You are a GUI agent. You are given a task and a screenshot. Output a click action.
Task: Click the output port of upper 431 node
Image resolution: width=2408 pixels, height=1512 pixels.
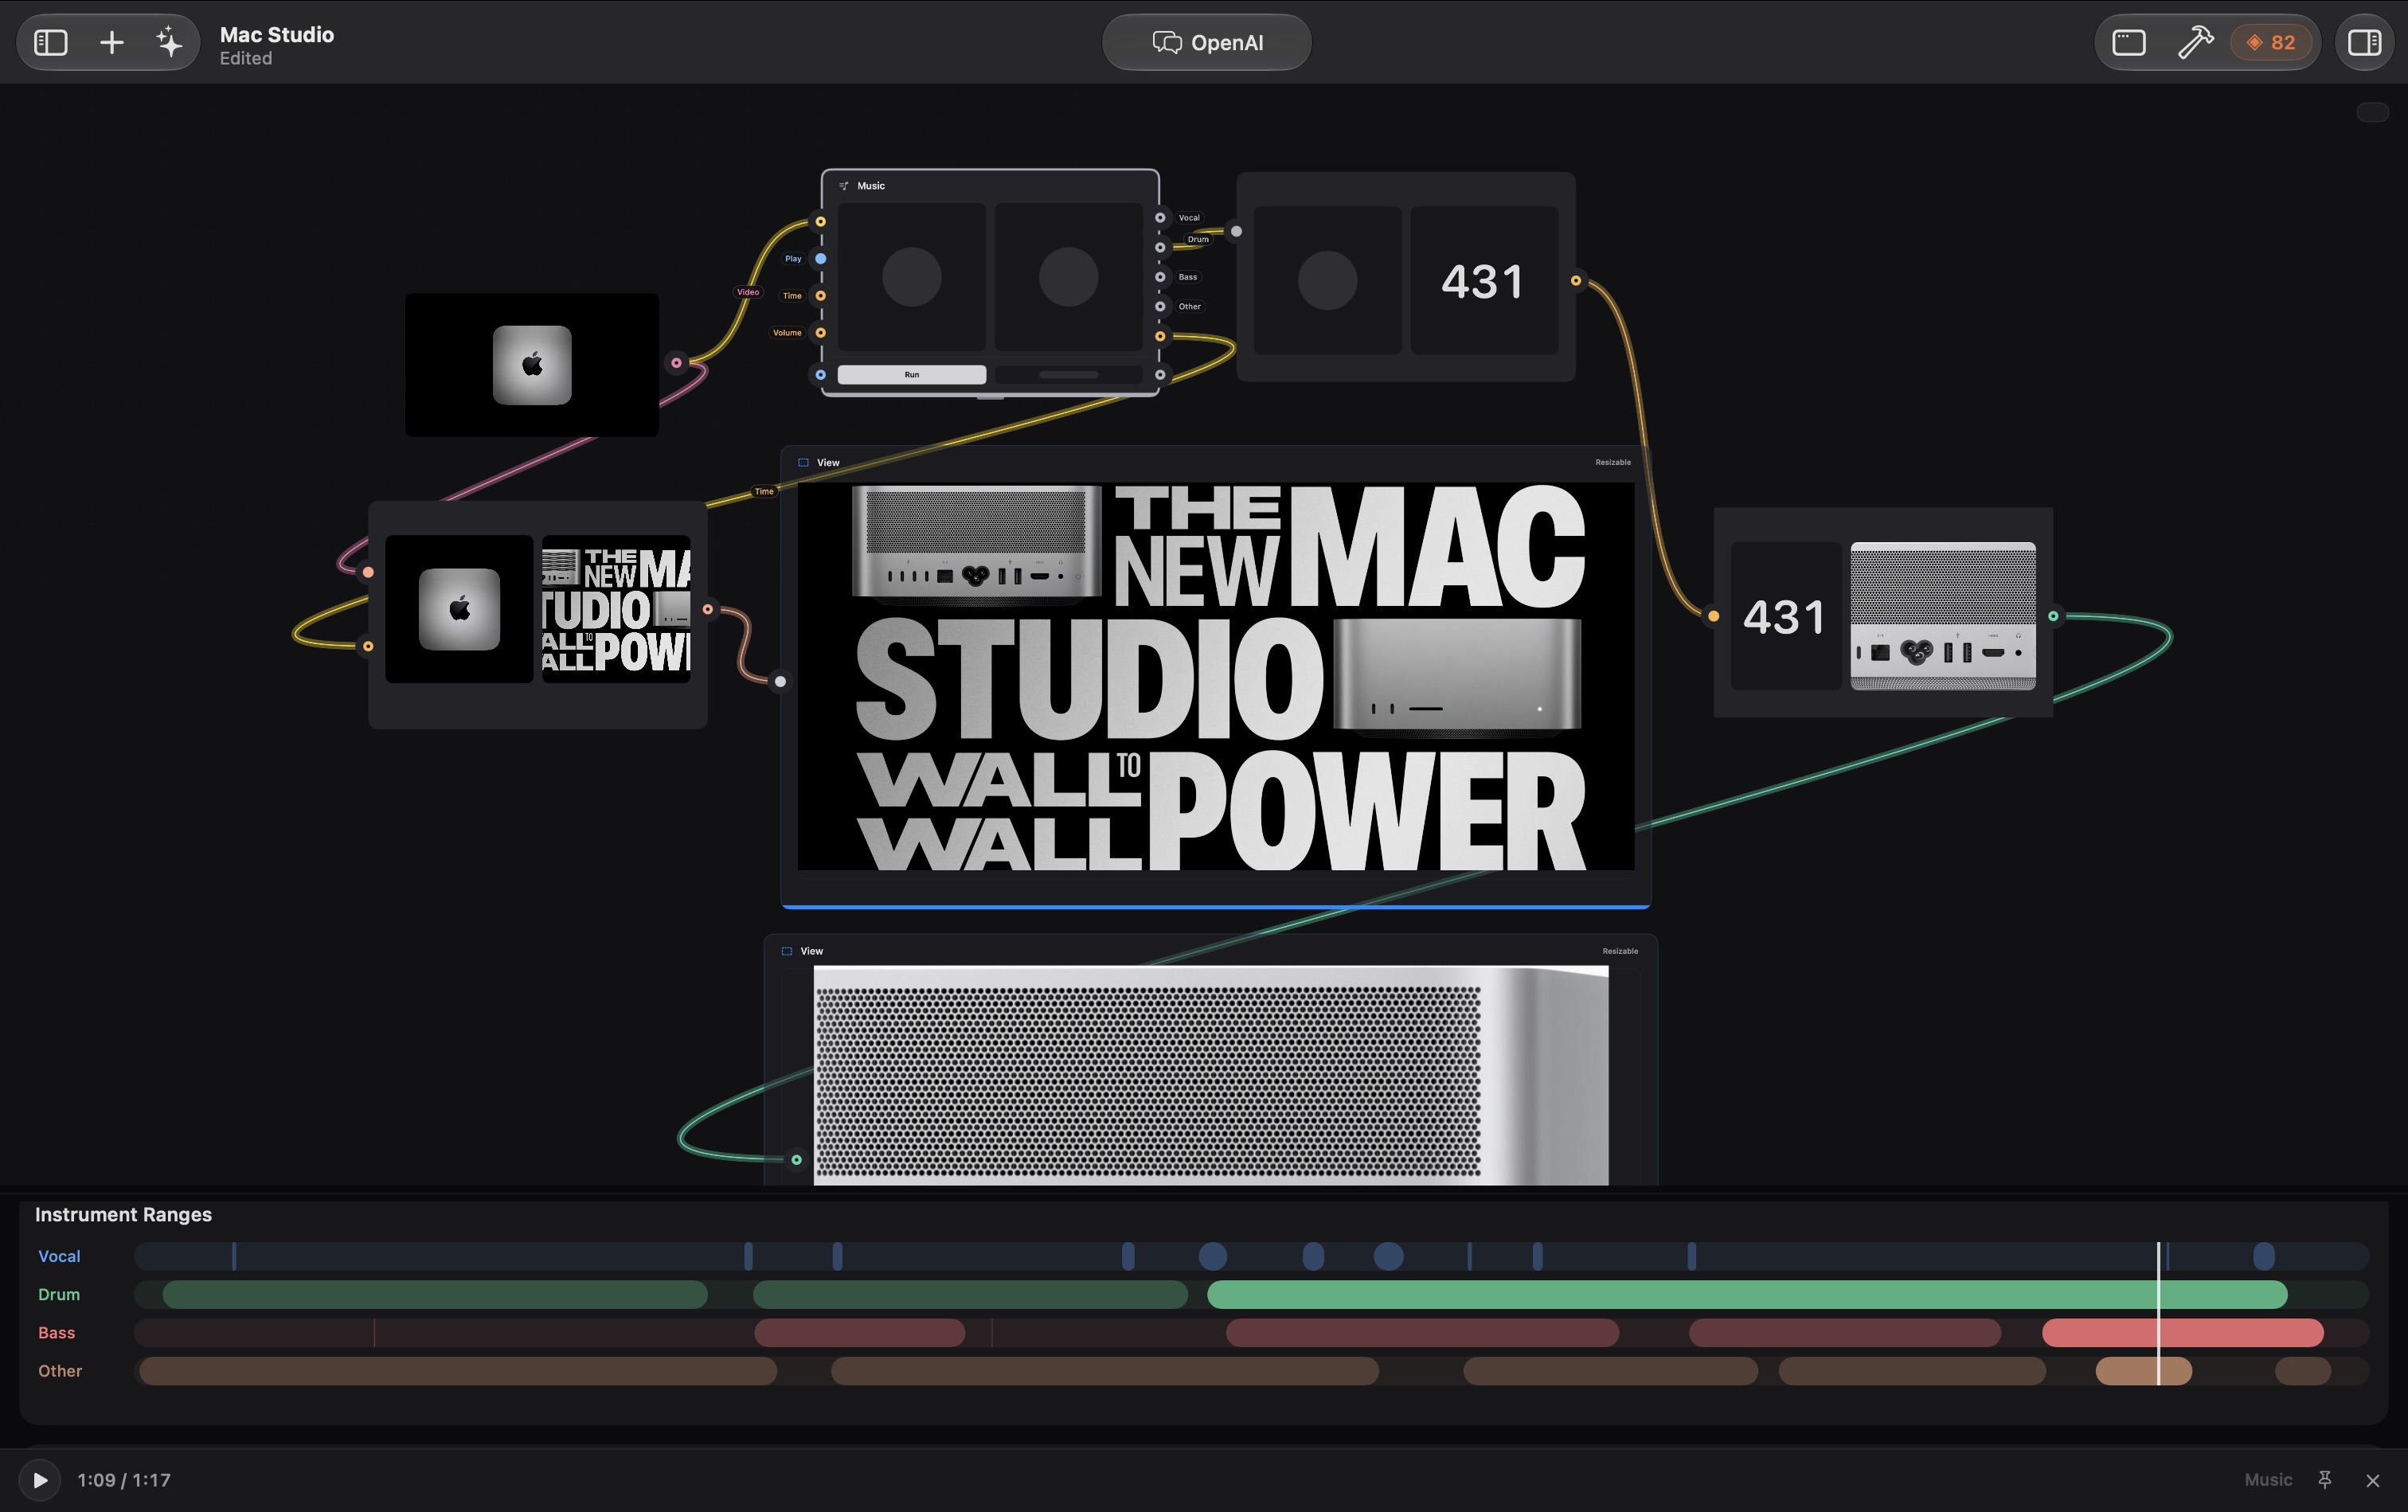[x=1576, y=281]
